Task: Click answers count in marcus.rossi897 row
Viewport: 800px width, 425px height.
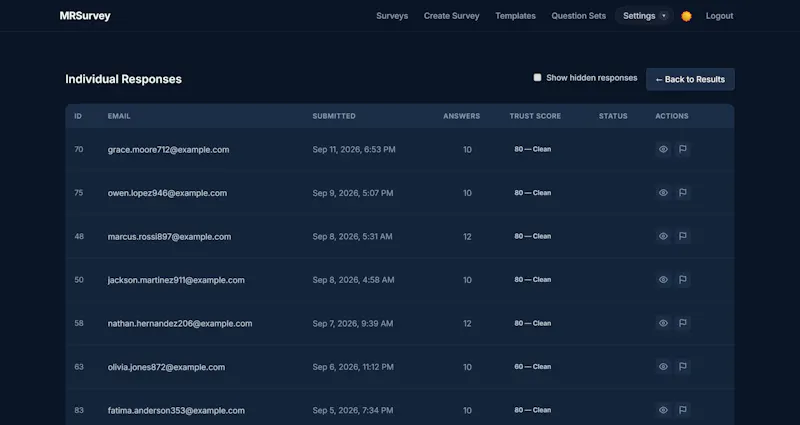Action: pos(467,237)
